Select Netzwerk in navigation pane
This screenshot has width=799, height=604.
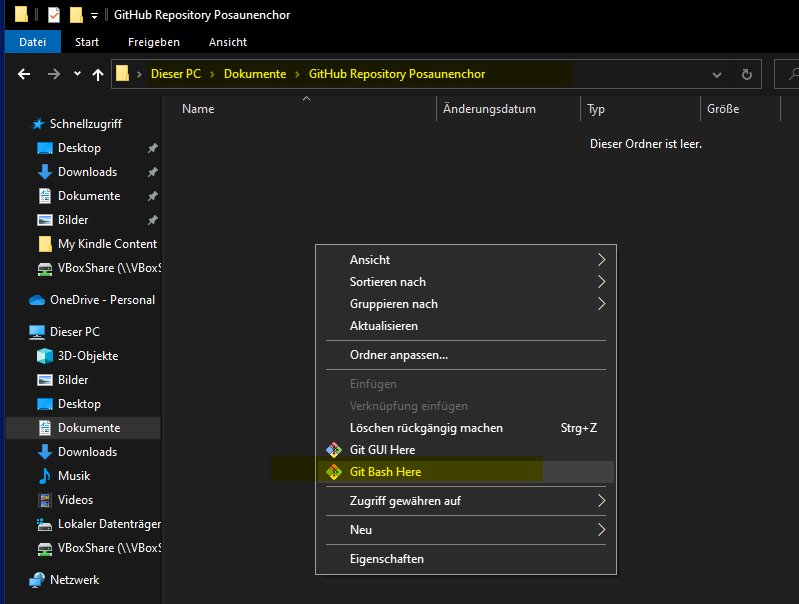tap(74, 580)
